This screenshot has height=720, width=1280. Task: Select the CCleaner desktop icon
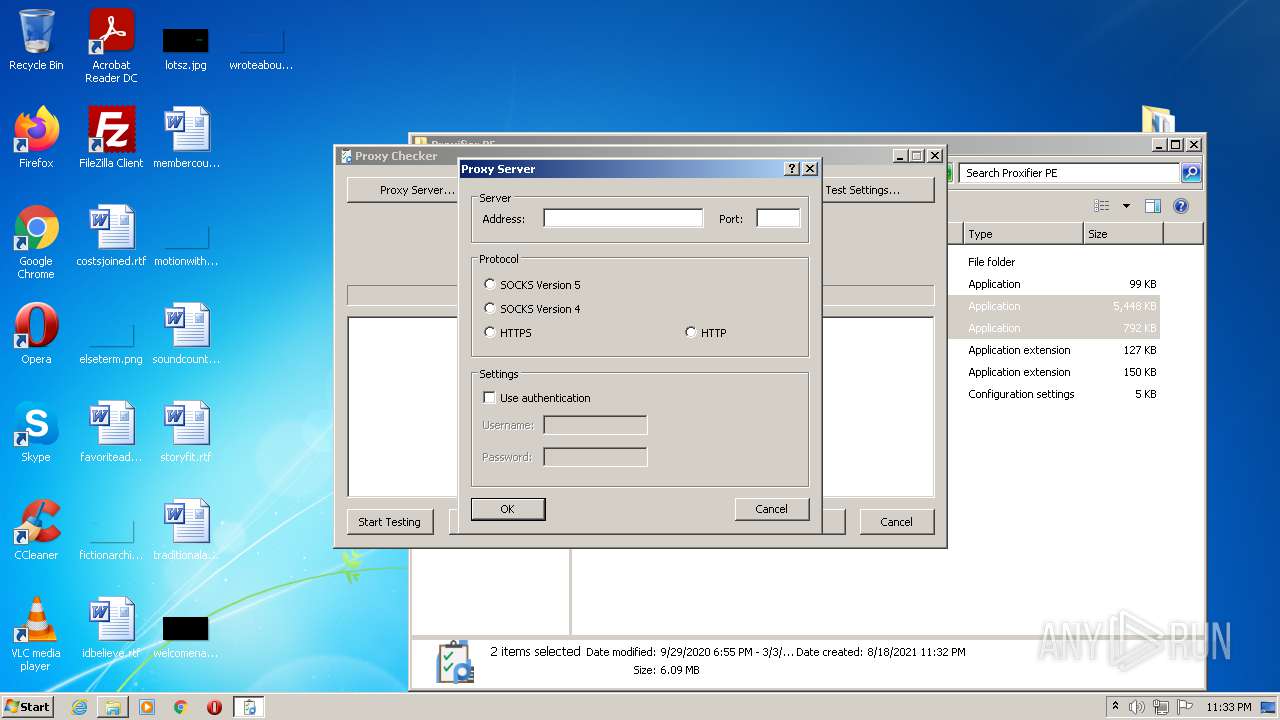(36, 530)
